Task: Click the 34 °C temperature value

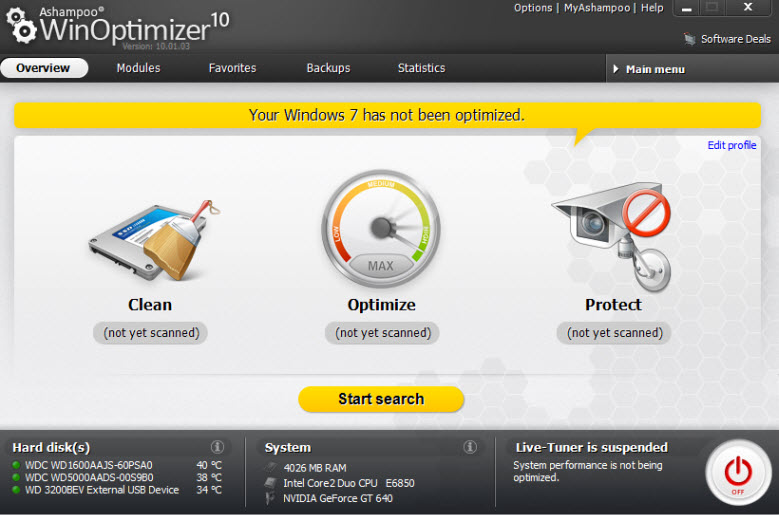Action: [x=209, y=490]
